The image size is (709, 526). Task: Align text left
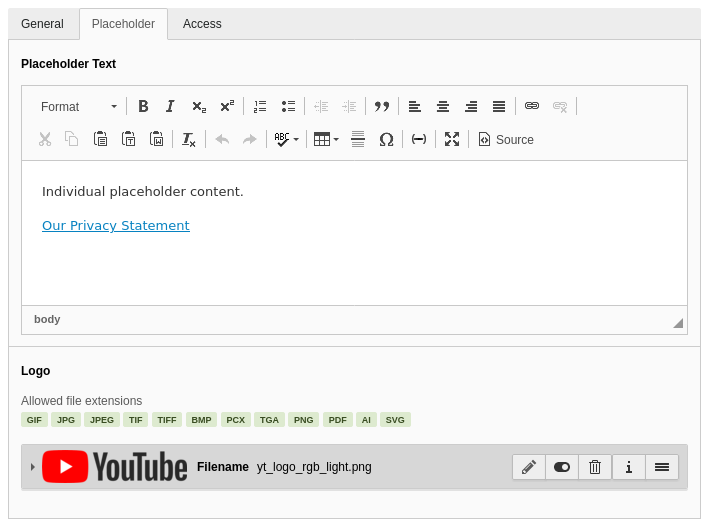pyautogui.click(x=415, y=106)
